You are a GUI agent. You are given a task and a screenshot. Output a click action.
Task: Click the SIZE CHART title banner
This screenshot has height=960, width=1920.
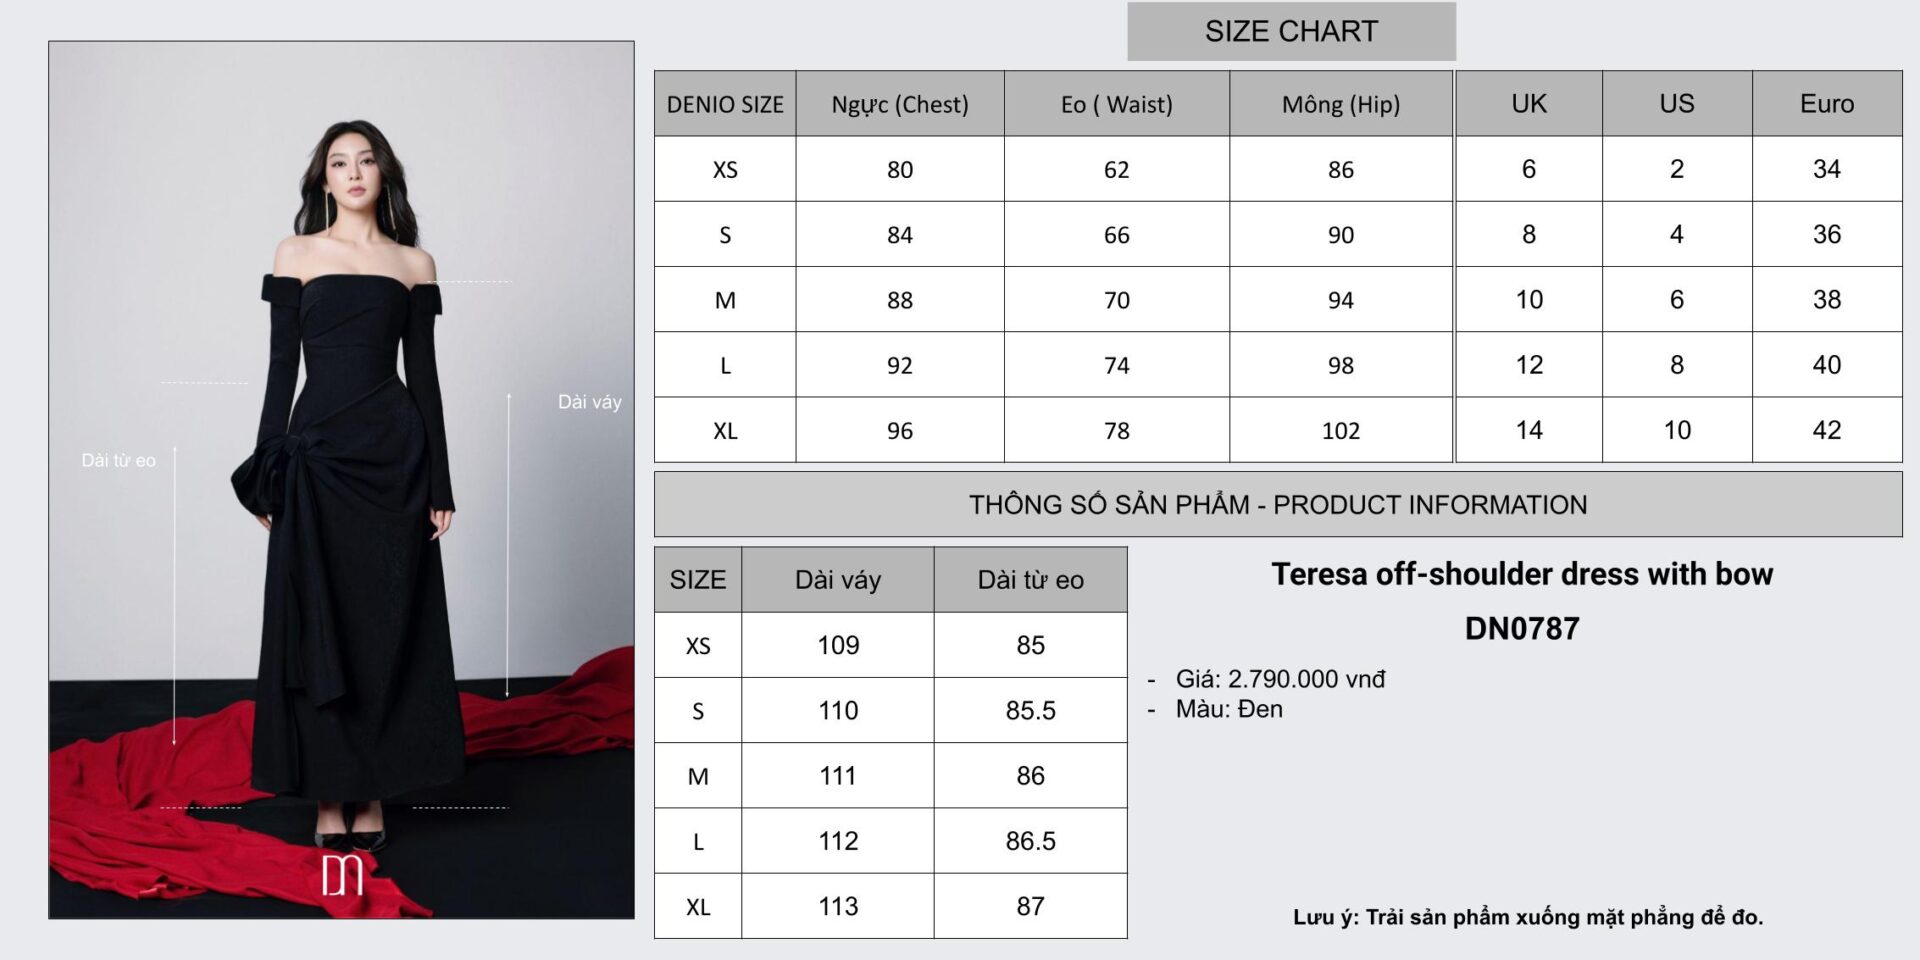tap(1291, 31)
